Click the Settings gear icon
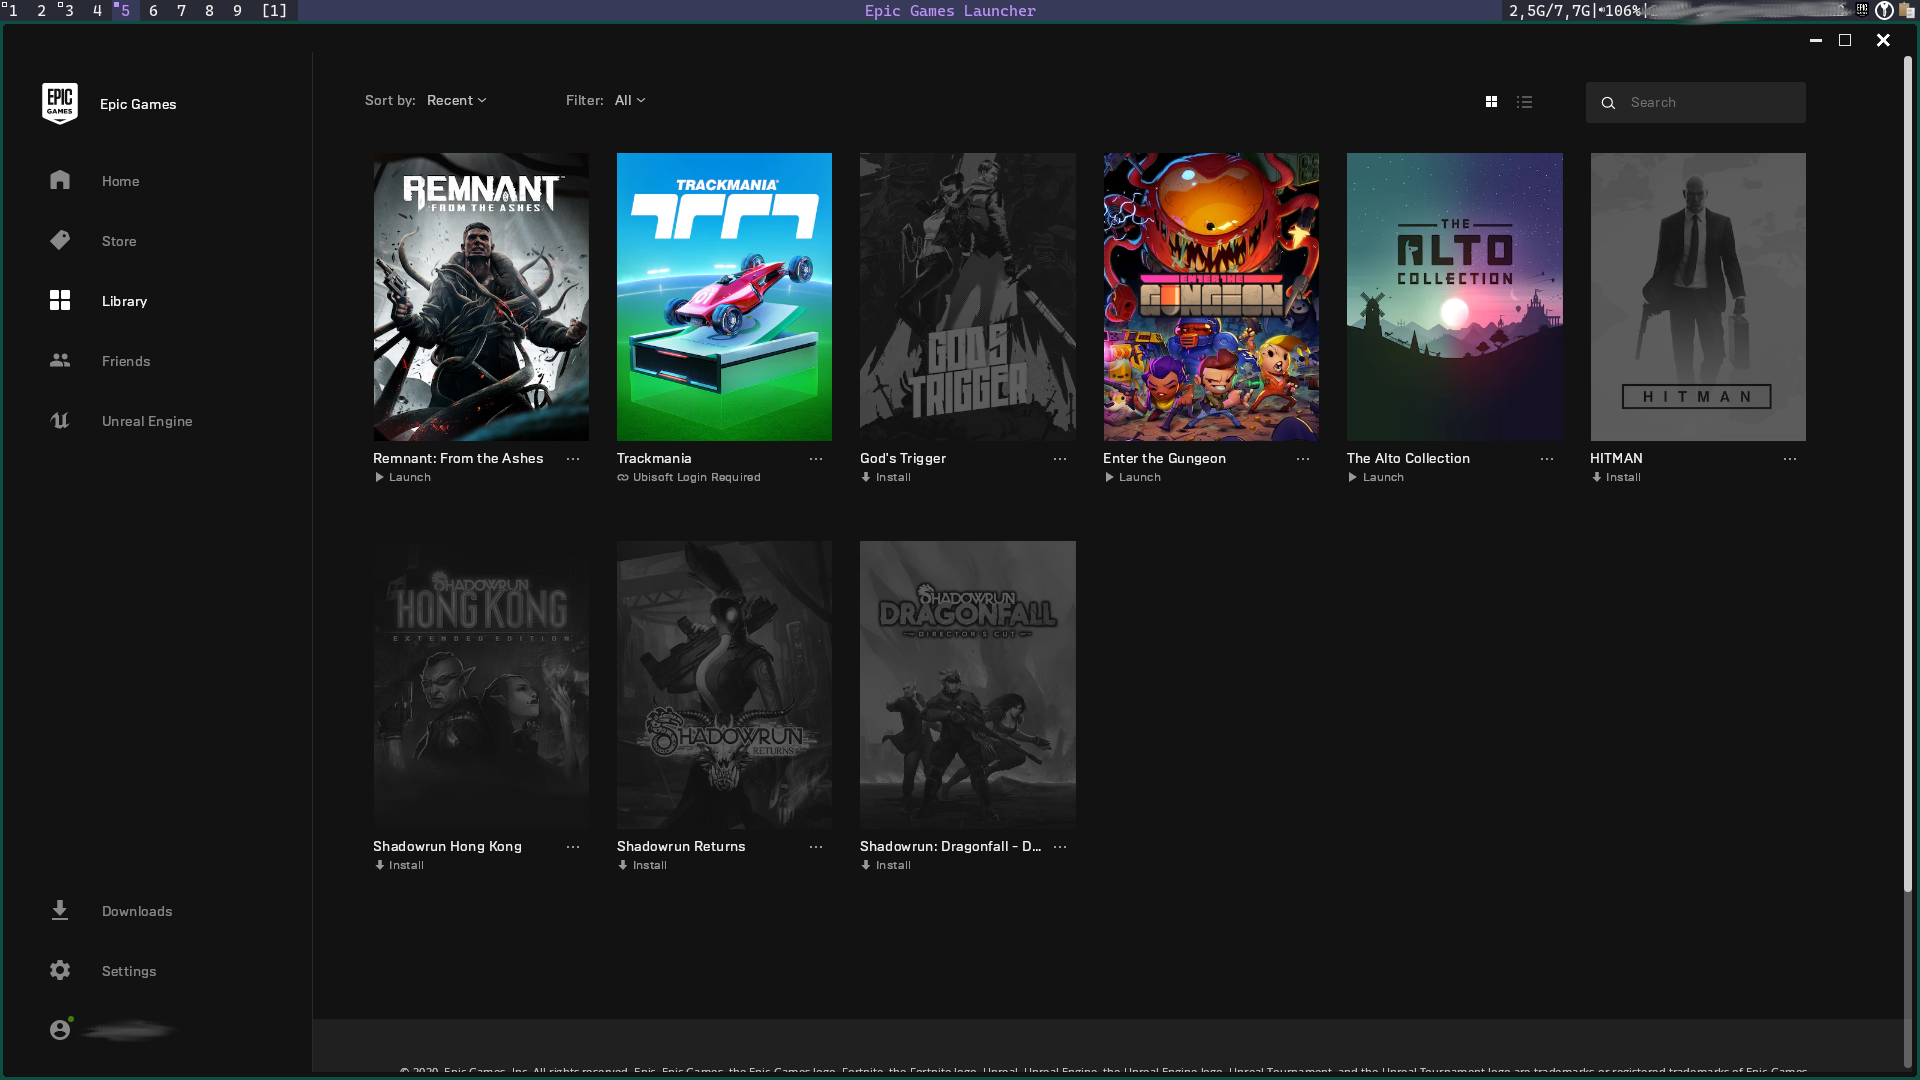The width and height of the screenshot is (1920, 1080). click(x=59, y=971)
